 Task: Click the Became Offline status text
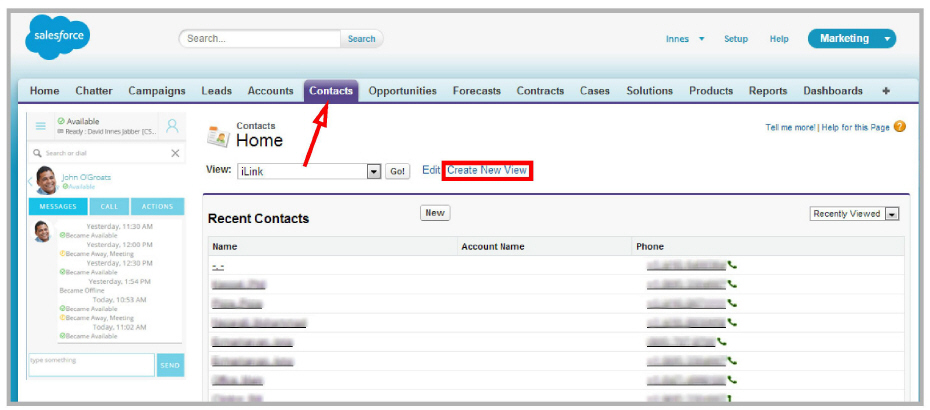[x=82, y=291]
